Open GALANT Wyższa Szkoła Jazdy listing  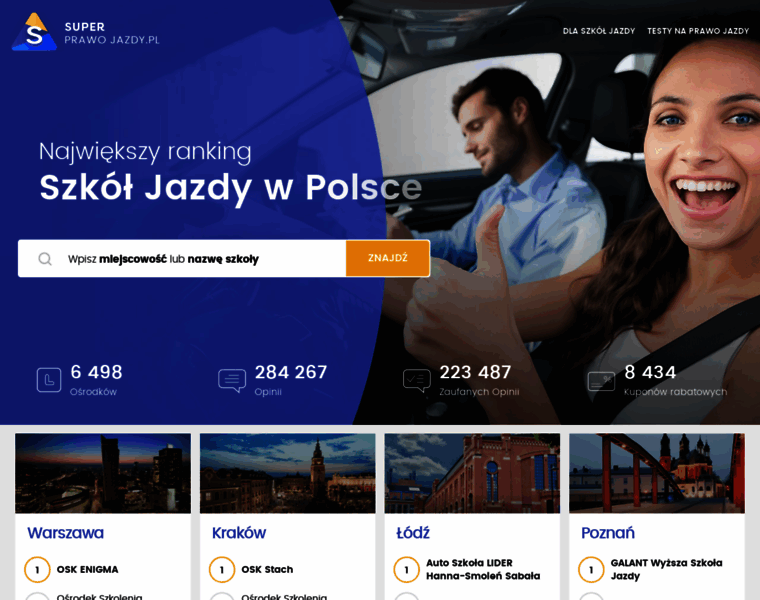pyautogui.click(x=666, y=569)
